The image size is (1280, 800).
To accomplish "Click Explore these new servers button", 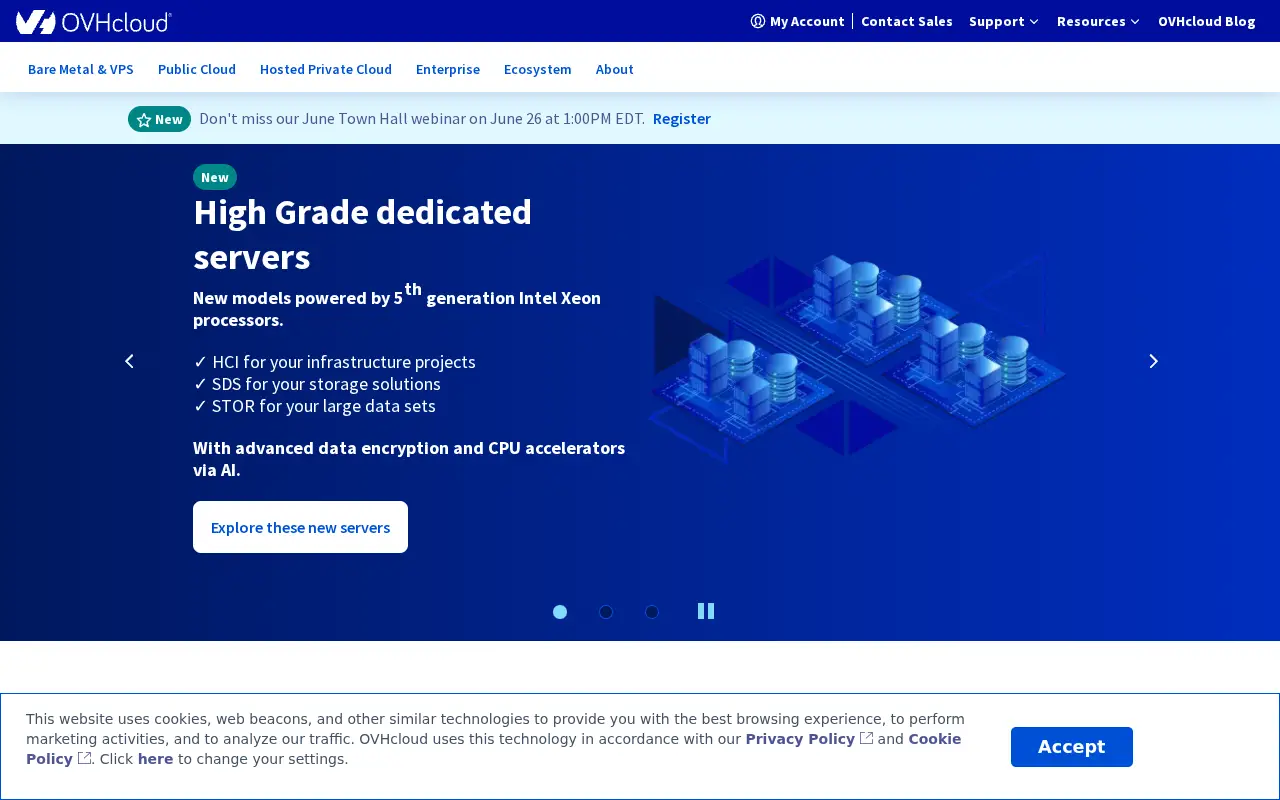I will tap(300, 527).
